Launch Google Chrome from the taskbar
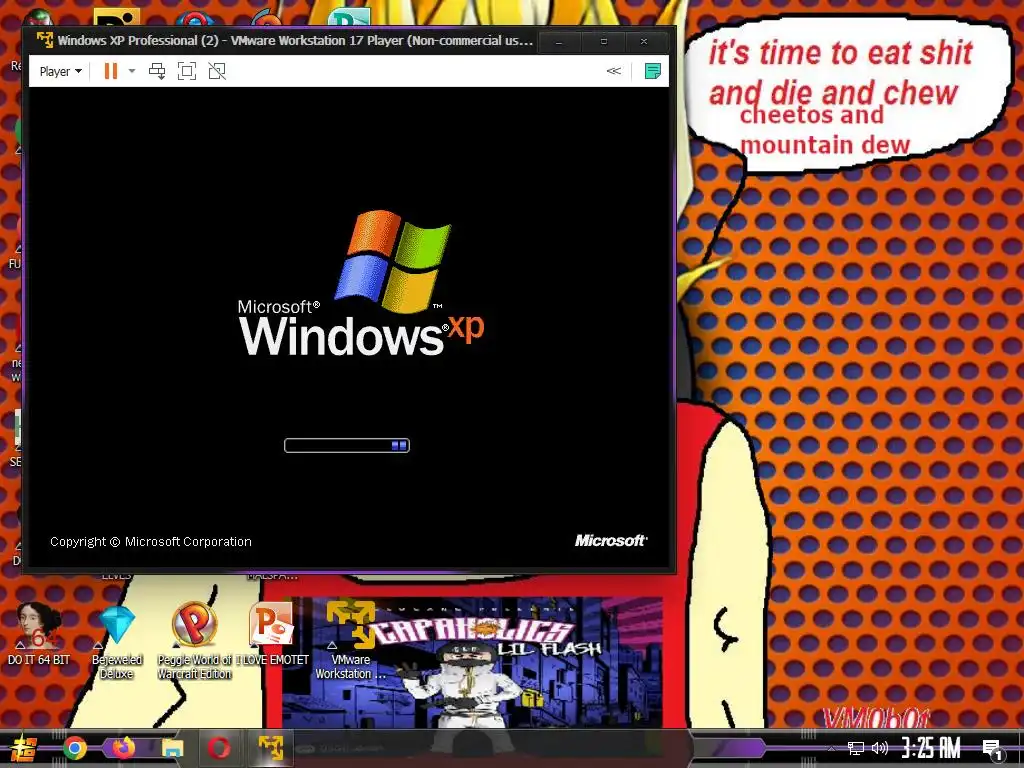Screen dimensions: 1024x768 coord(75,748)
